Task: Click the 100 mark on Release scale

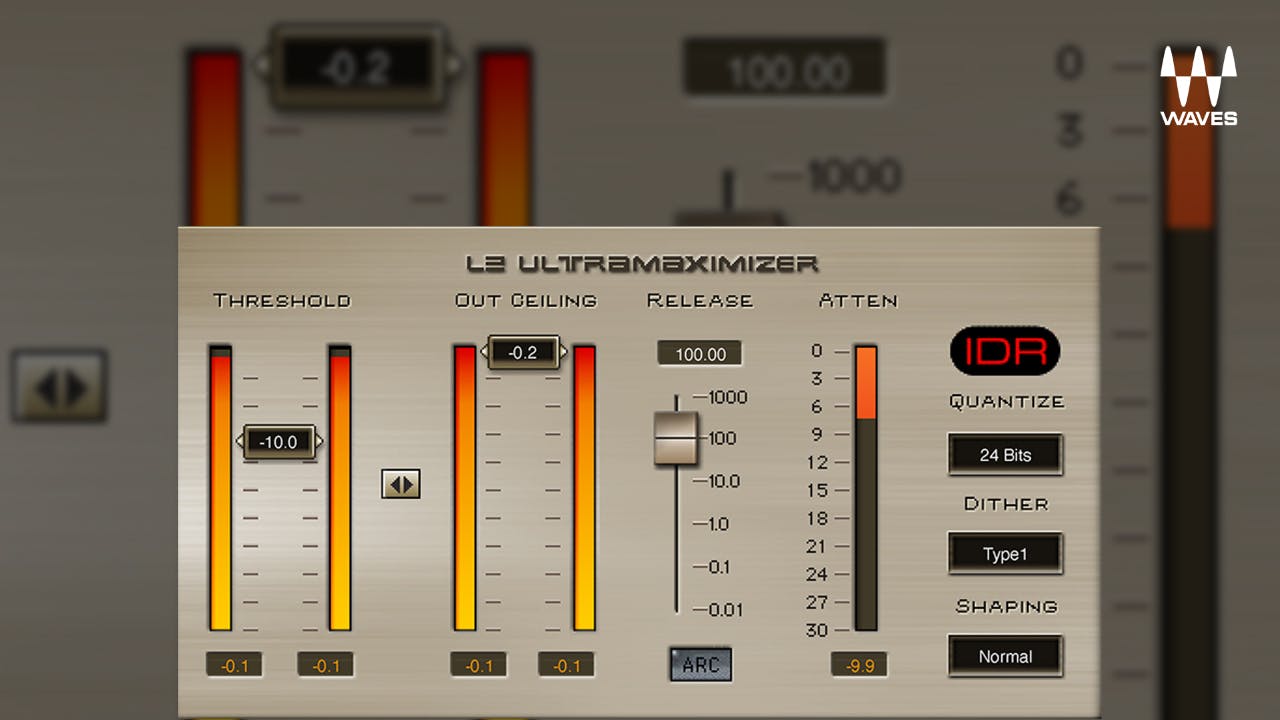Action: [x=722, y=438]
